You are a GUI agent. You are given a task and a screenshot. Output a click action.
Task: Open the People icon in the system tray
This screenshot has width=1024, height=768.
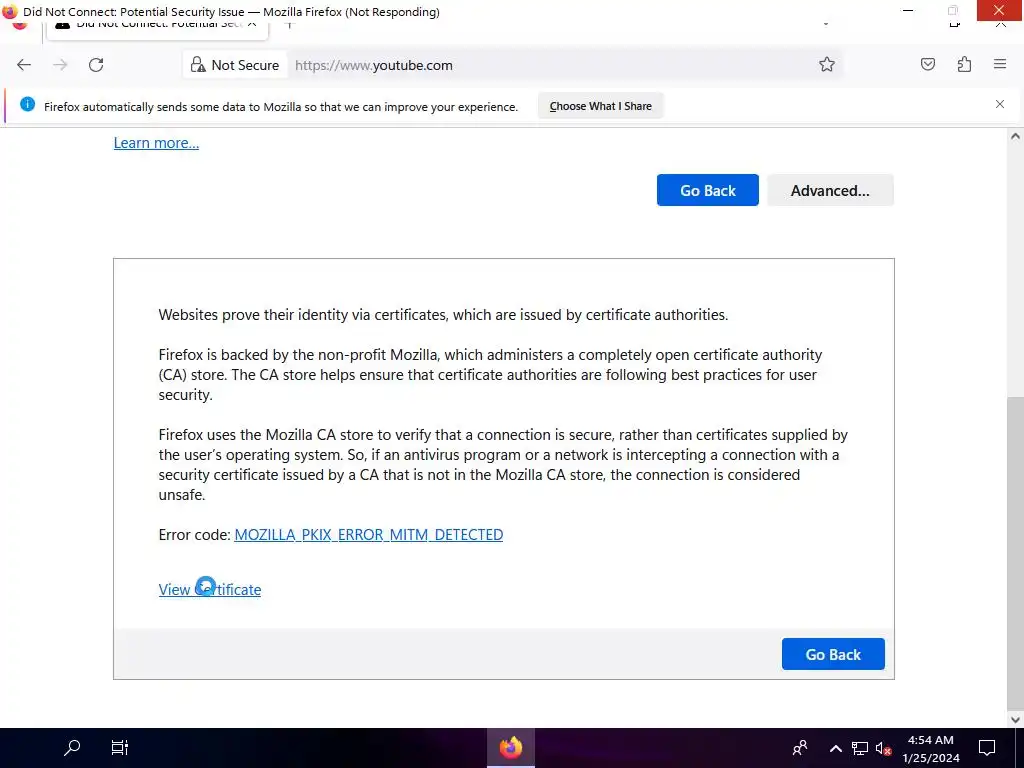tap(800, 748)
